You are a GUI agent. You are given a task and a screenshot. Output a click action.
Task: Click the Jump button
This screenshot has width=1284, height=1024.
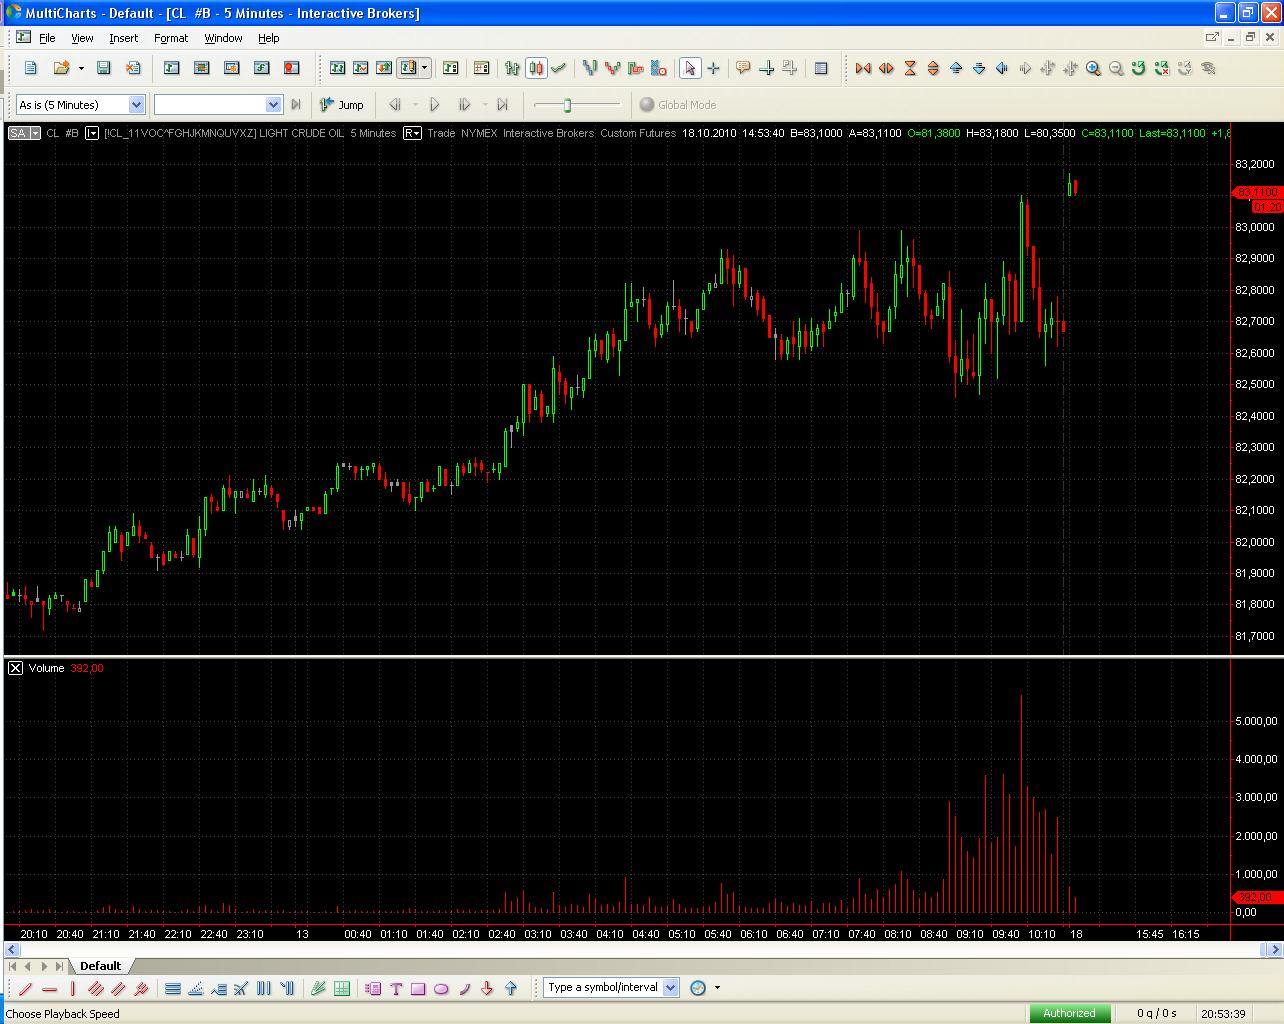click(341, 104)
